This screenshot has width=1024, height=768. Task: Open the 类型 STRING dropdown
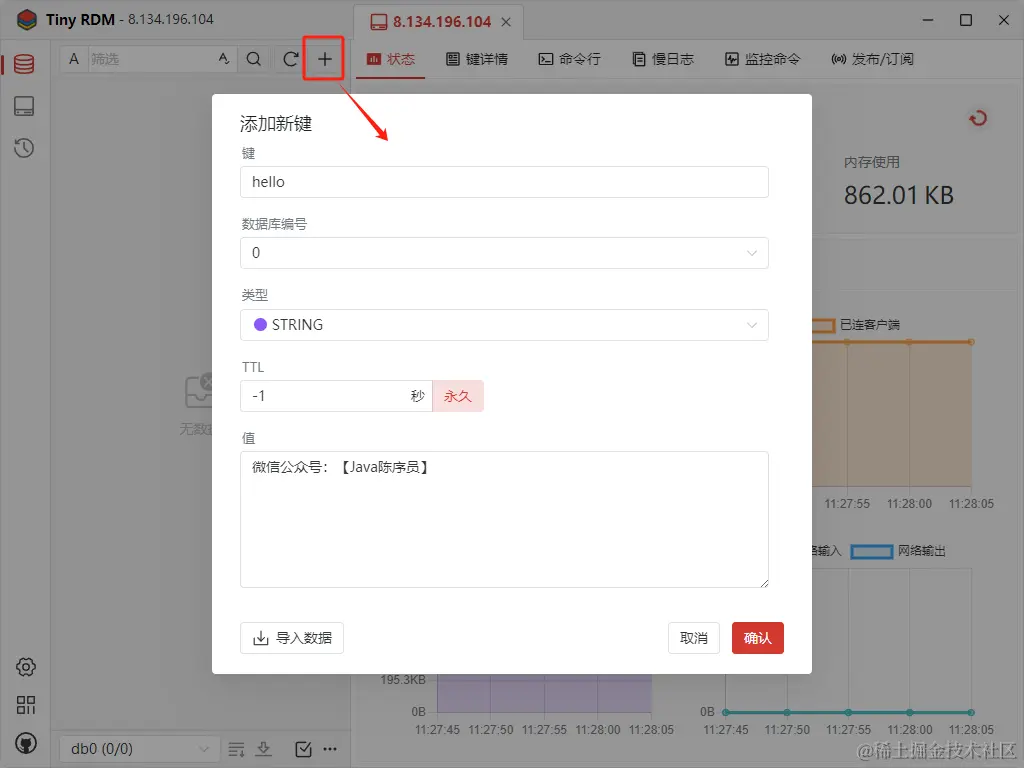tap(504, 325)
